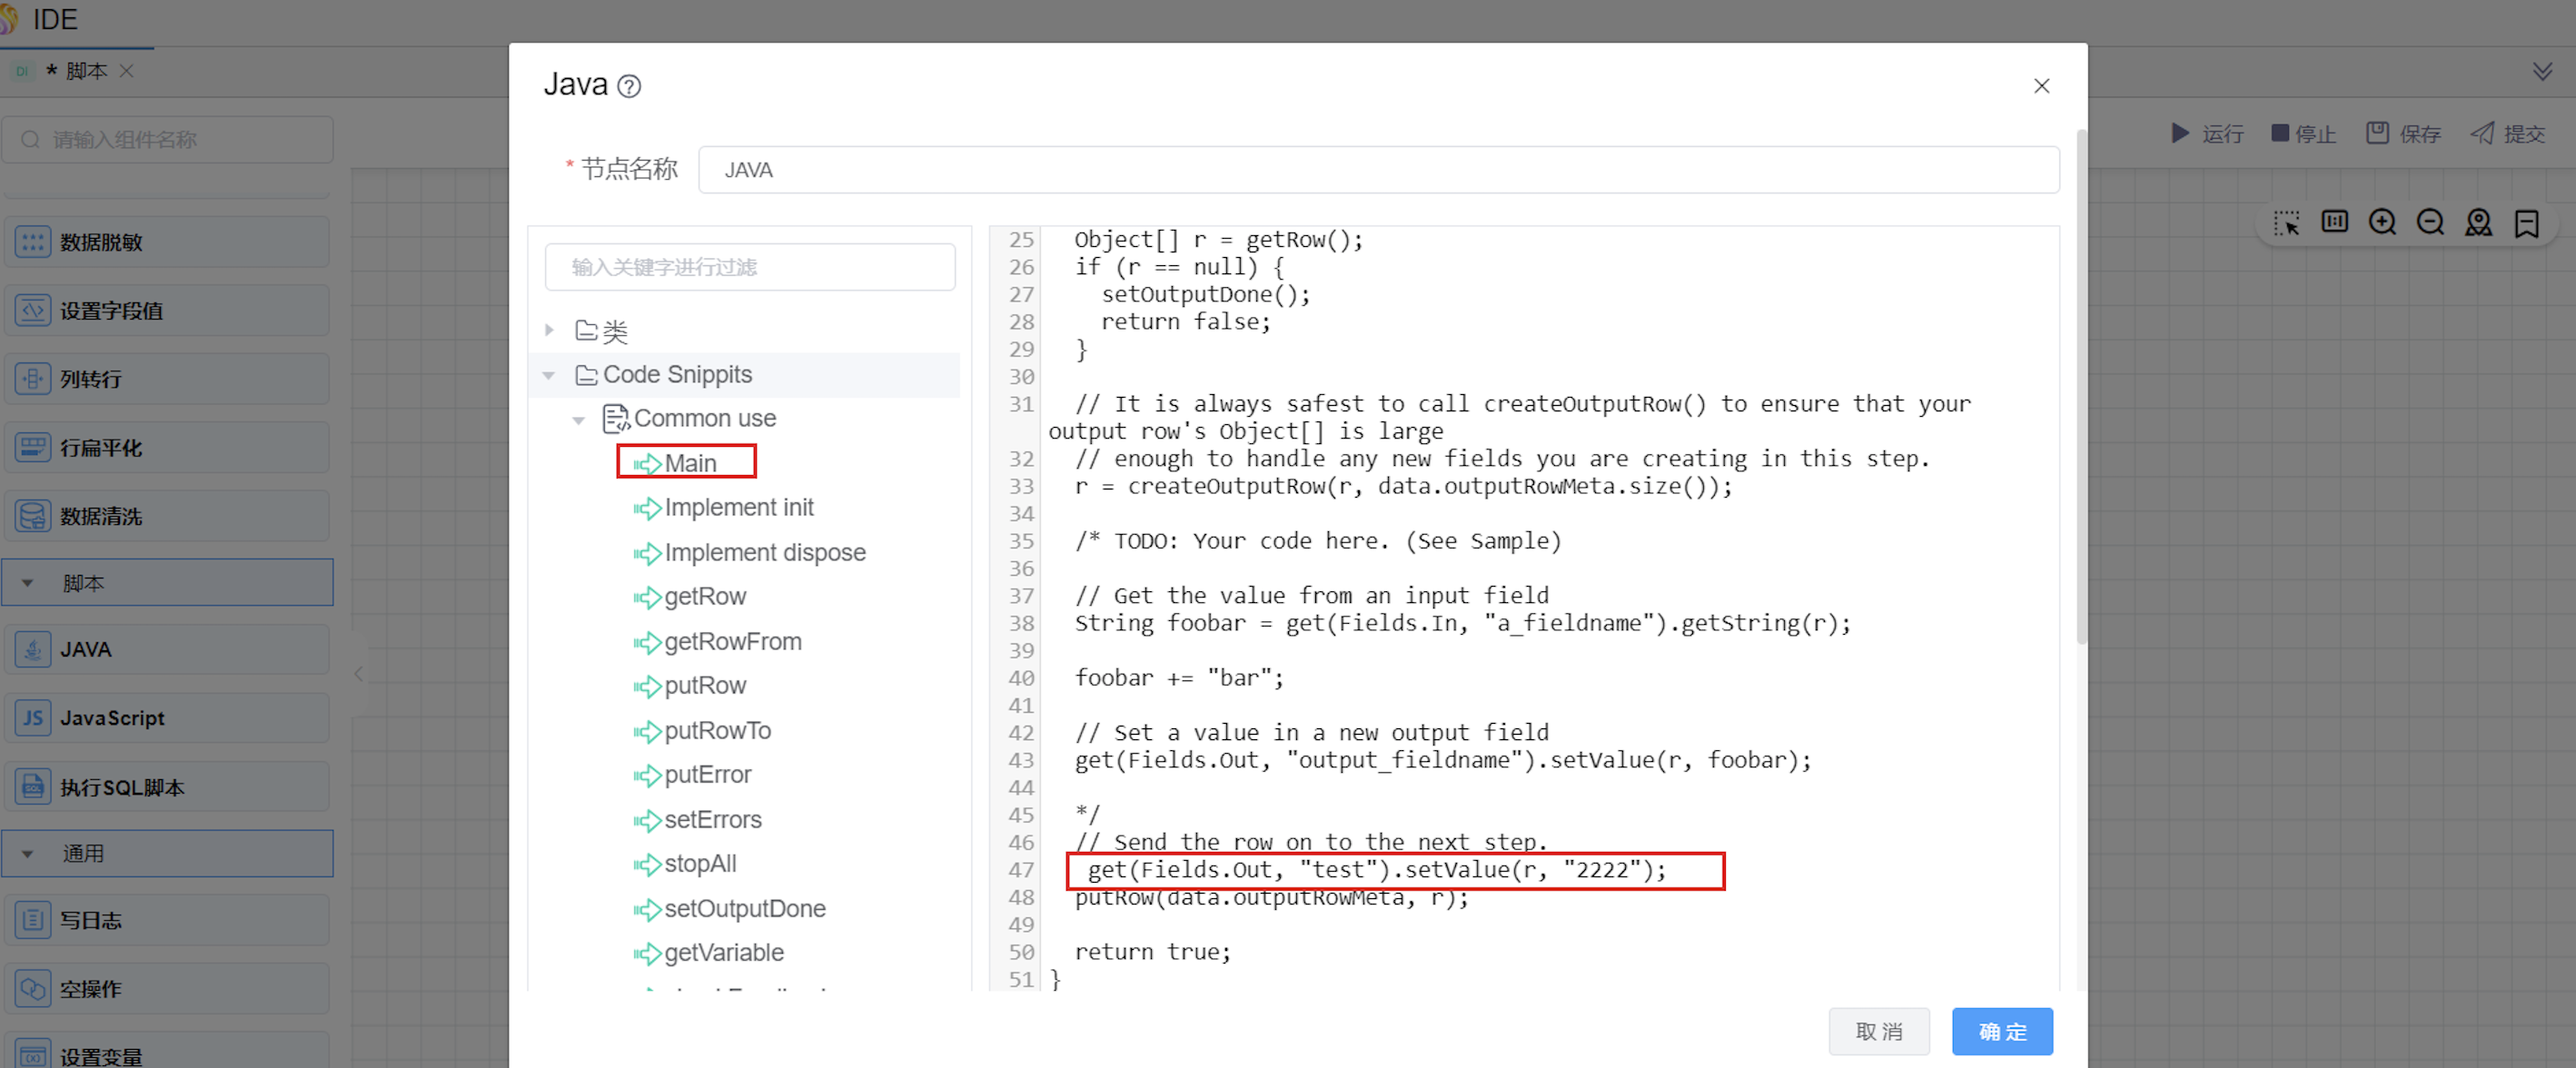Viewport: 2576px width, 1068px height.
Task: Select the Main snippet item
Action: (690, 463)
